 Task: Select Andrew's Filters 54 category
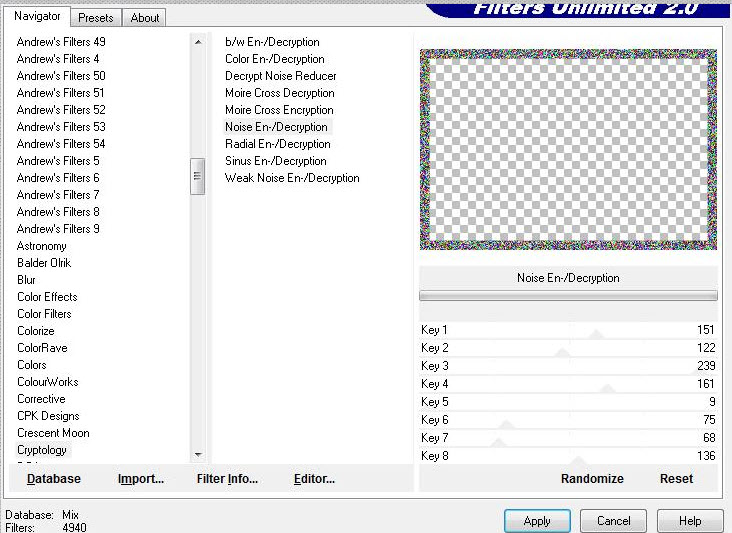pyautogui.click(x=61, y=144)
